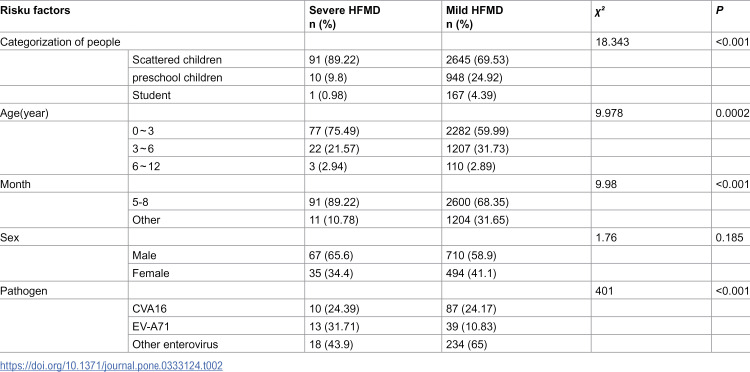This screenshot has width=750, height=372.
Task: Click the Scattered children row label
Action: point(177,60)
